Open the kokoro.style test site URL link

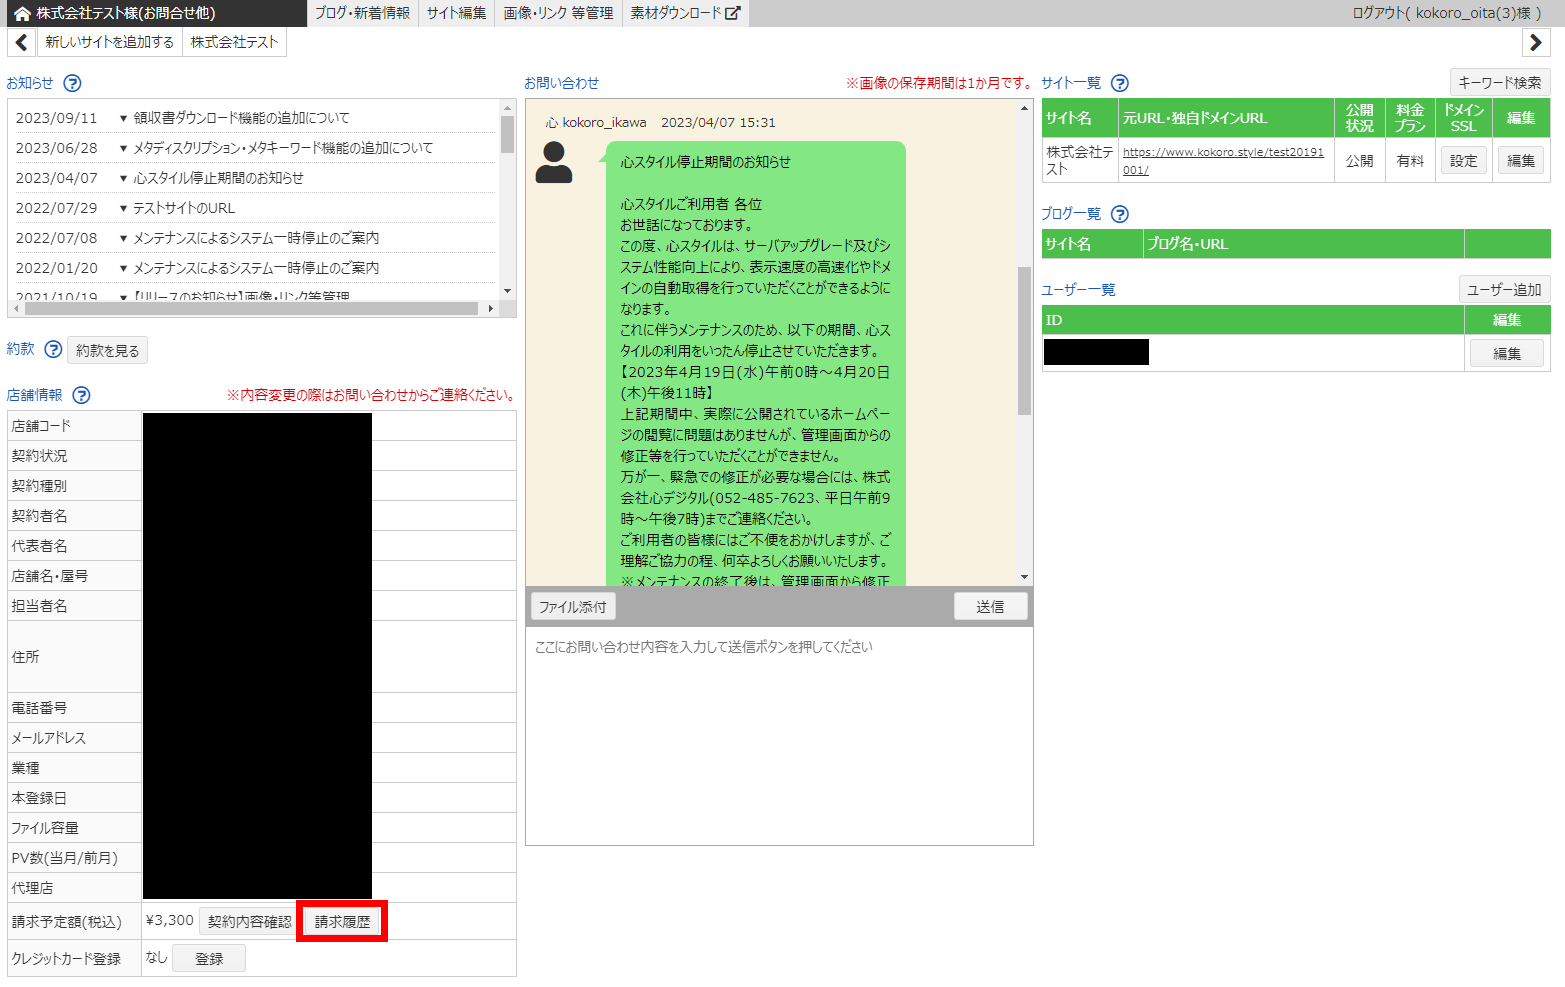tap(1223, 161)
